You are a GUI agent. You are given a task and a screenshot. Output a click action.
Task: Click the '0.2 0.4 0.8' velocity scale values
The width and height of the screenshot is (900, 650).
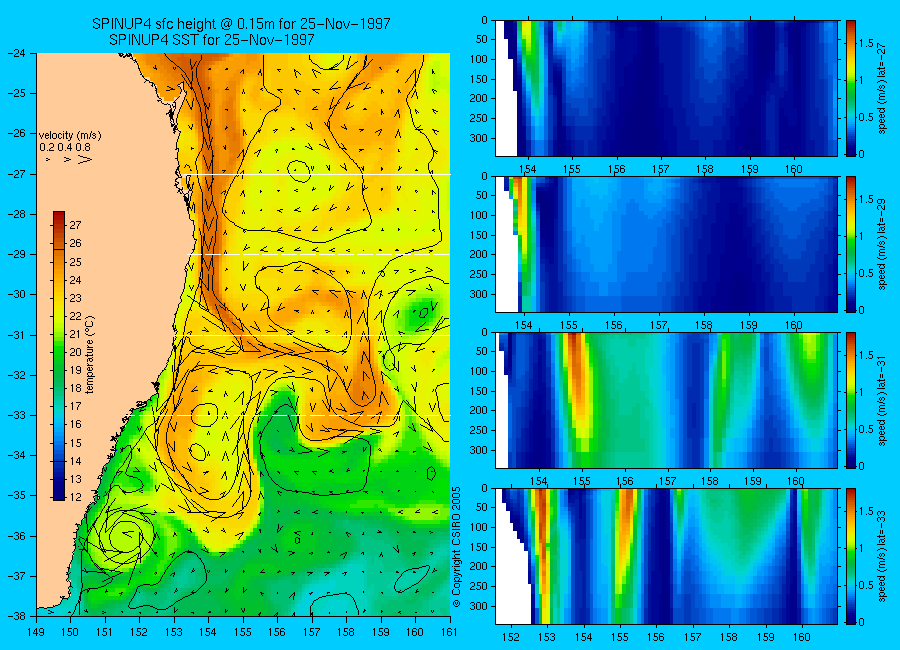coord(65,147)
